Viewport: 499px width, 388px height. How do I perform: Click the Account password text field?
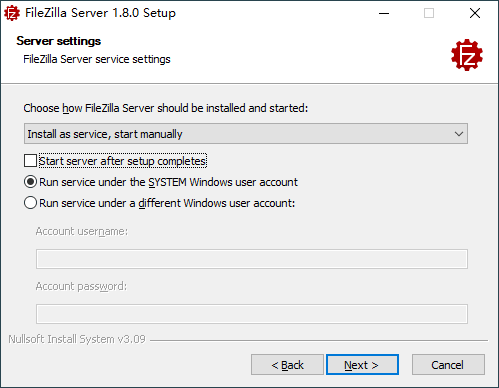click(x=252, y=314)
